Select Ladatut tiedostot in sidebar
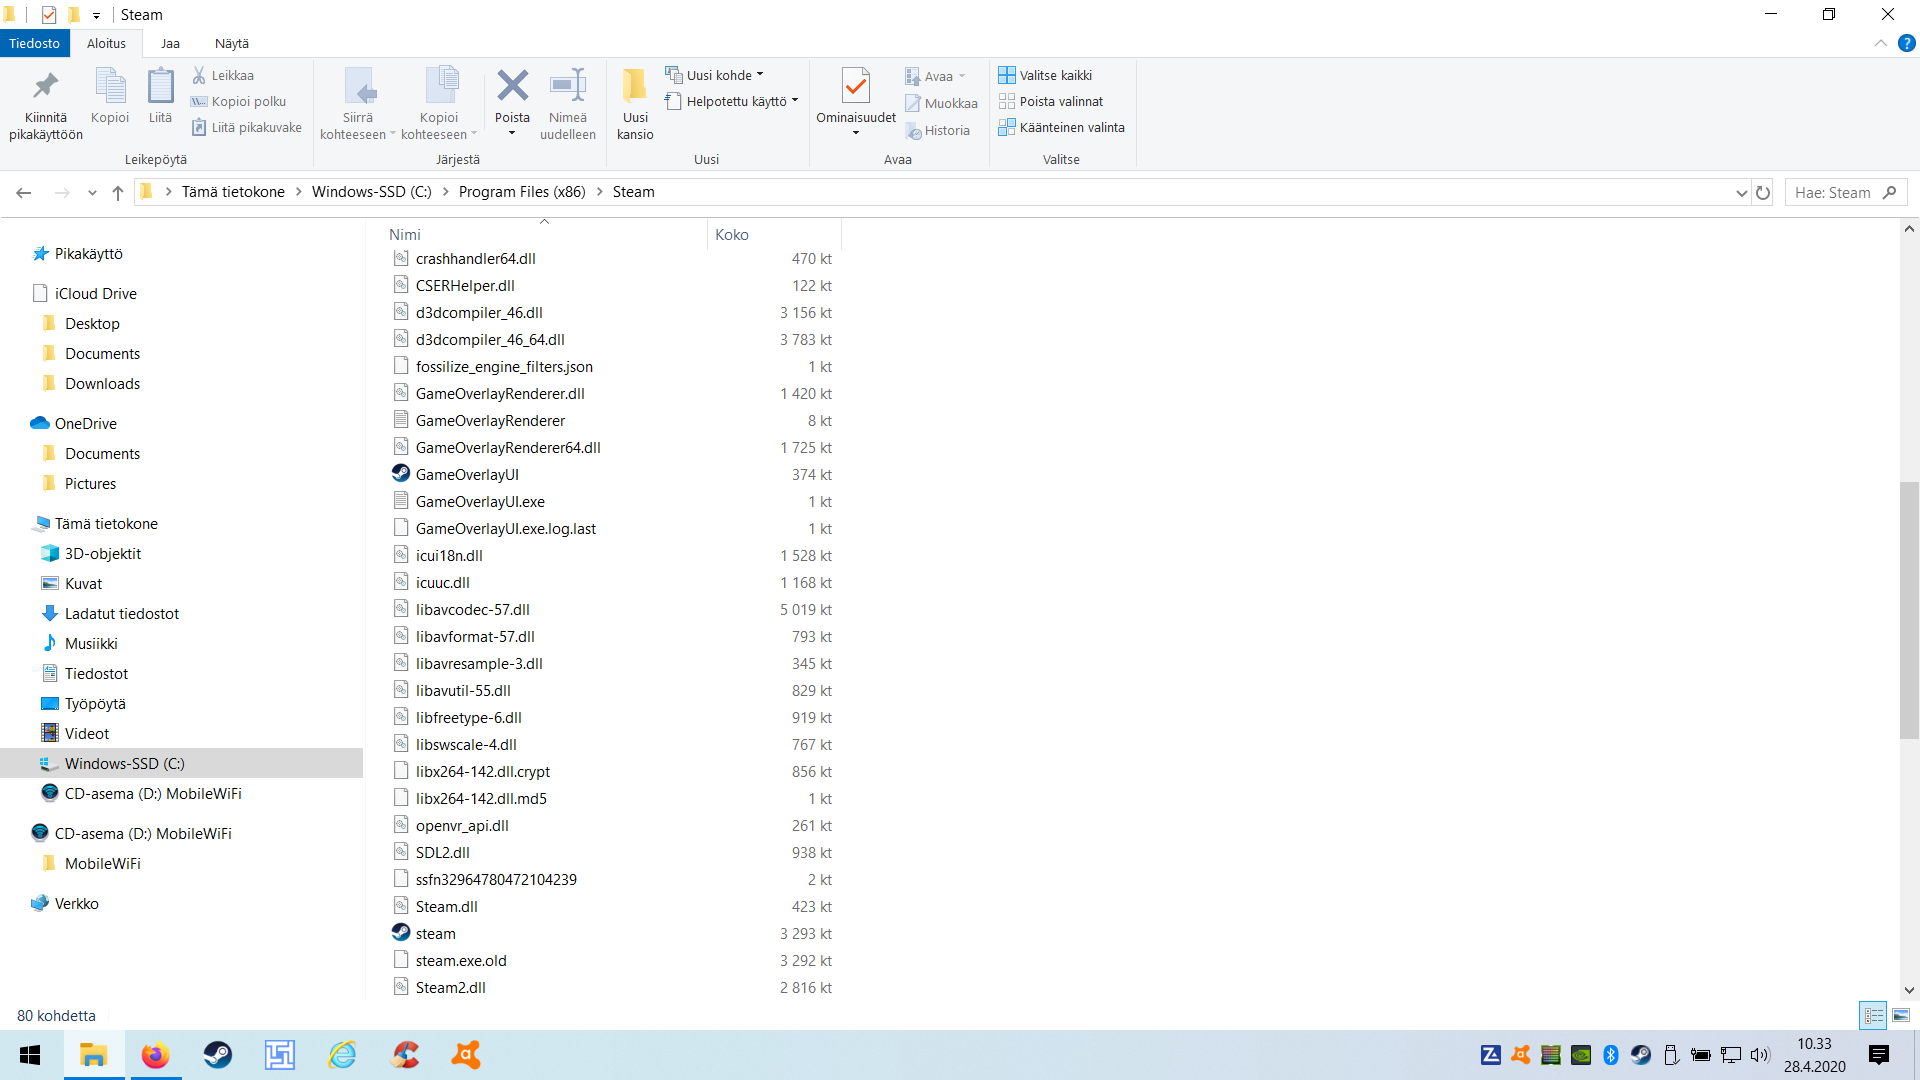Image resolution: width=1920 pixels, height=1080 pixels. click(x=110, y=613)
